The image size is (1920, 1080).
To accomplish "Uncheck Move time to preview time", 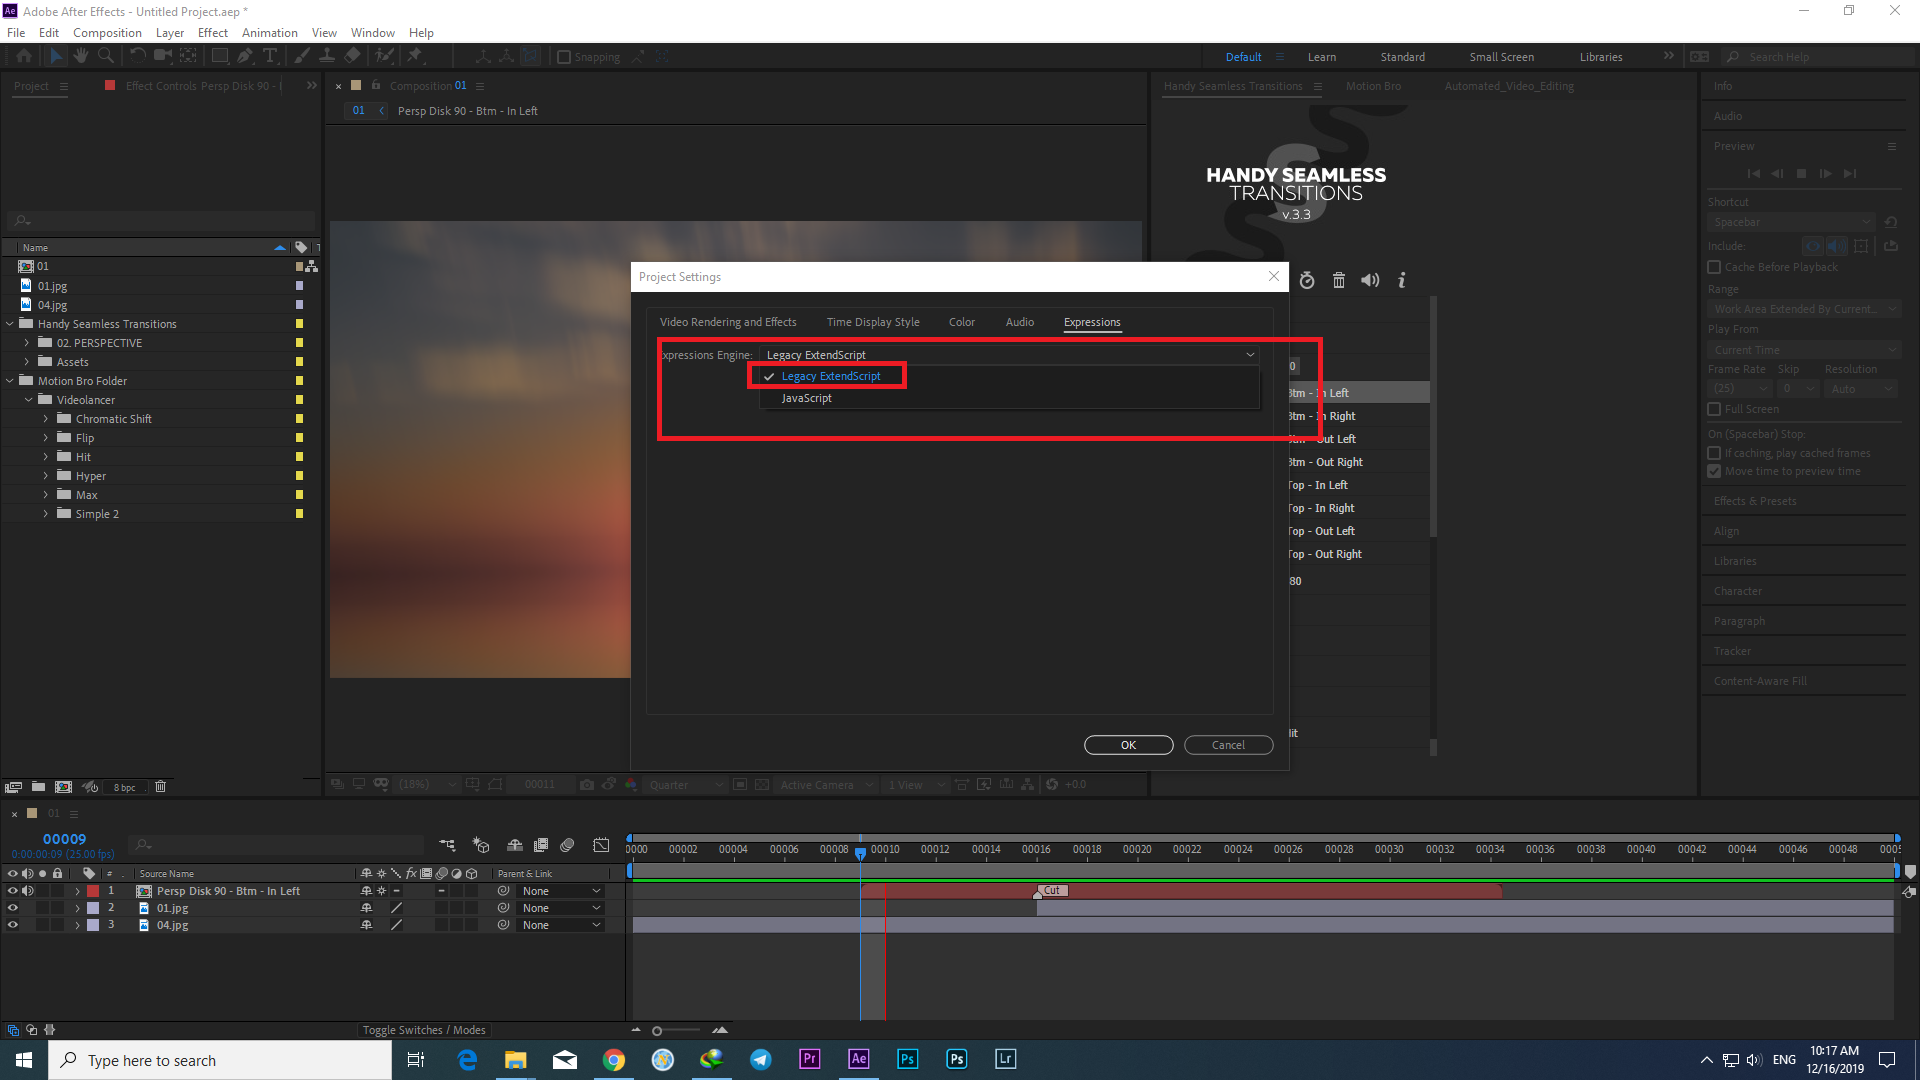I will tap(1714, 471).
